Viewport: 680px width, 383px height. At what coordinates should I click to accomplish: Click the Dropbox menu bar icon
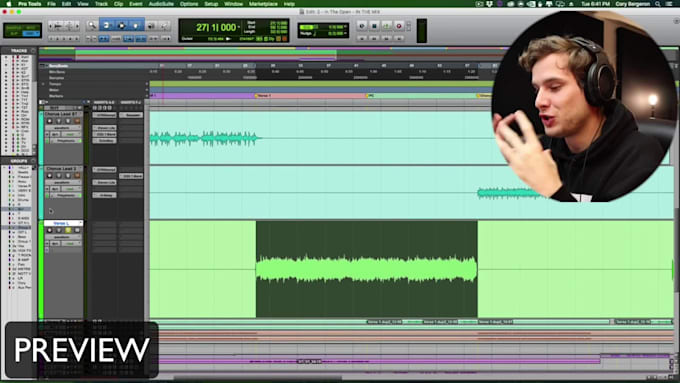[x=490, y=4]
